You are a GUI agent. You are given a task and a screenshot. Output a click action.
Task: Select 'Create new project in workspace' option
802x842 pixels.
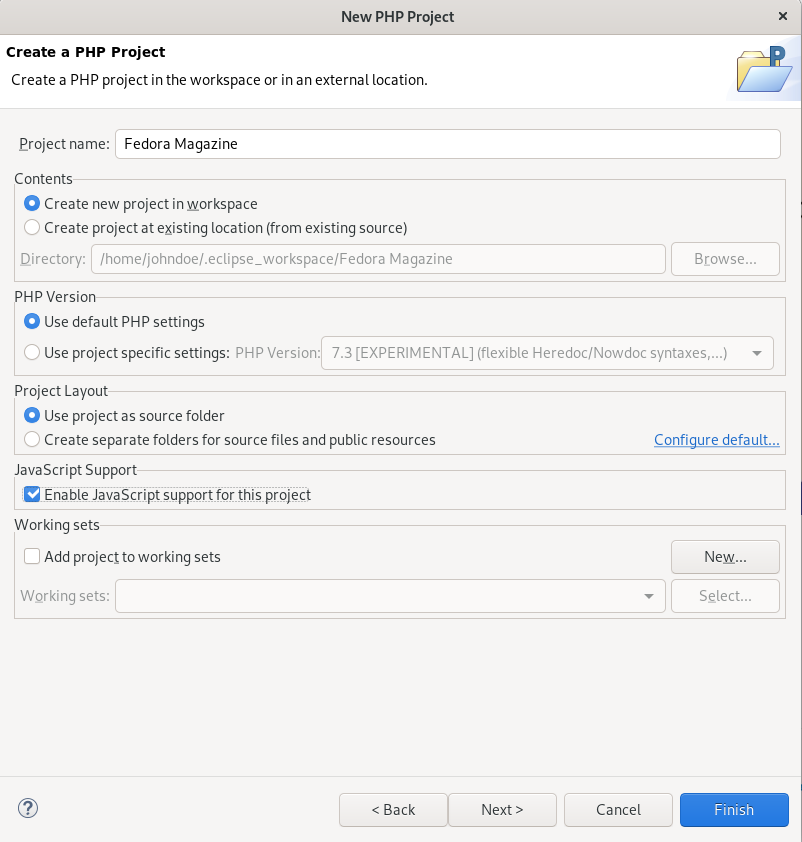tap(31, 203)
